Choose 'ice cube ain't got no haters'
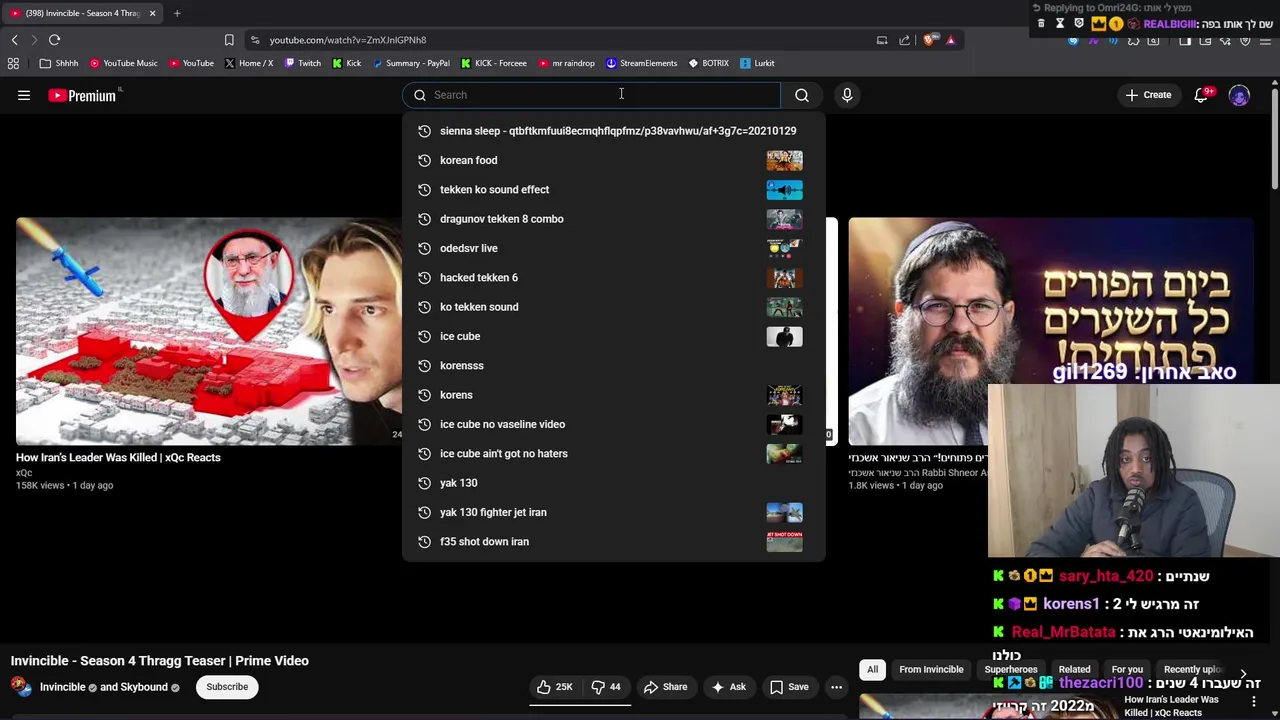1280x720 pixels. [x=614, y=453]
